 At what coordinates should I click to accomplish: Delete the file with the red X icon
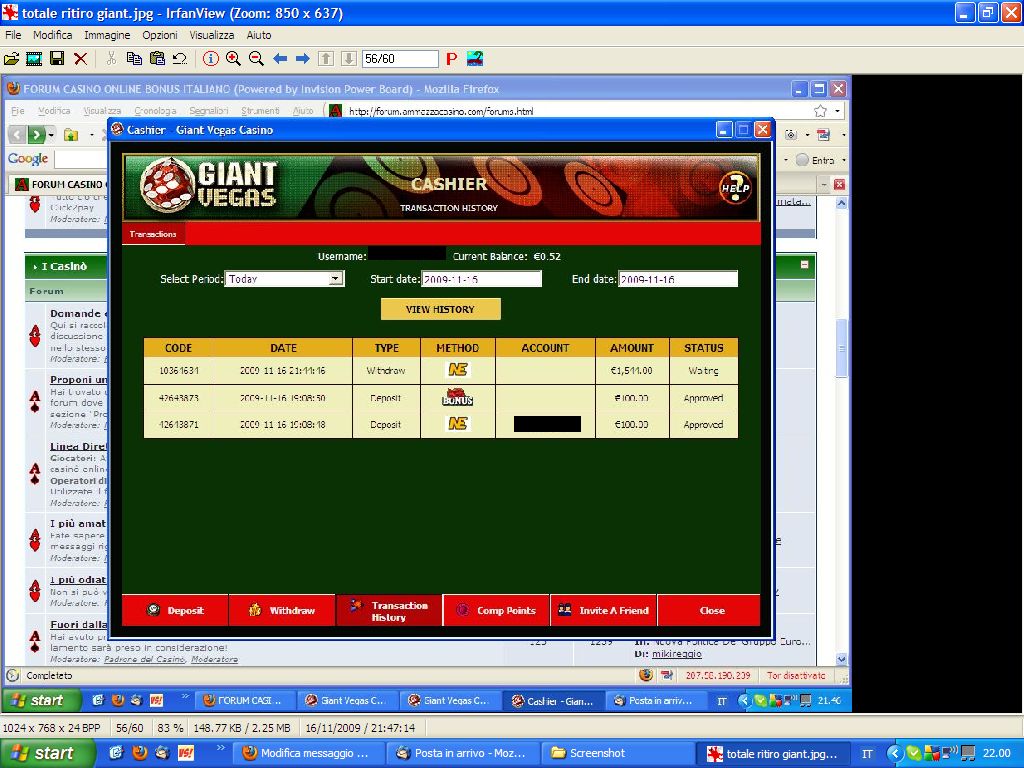[x=80, y=59]
